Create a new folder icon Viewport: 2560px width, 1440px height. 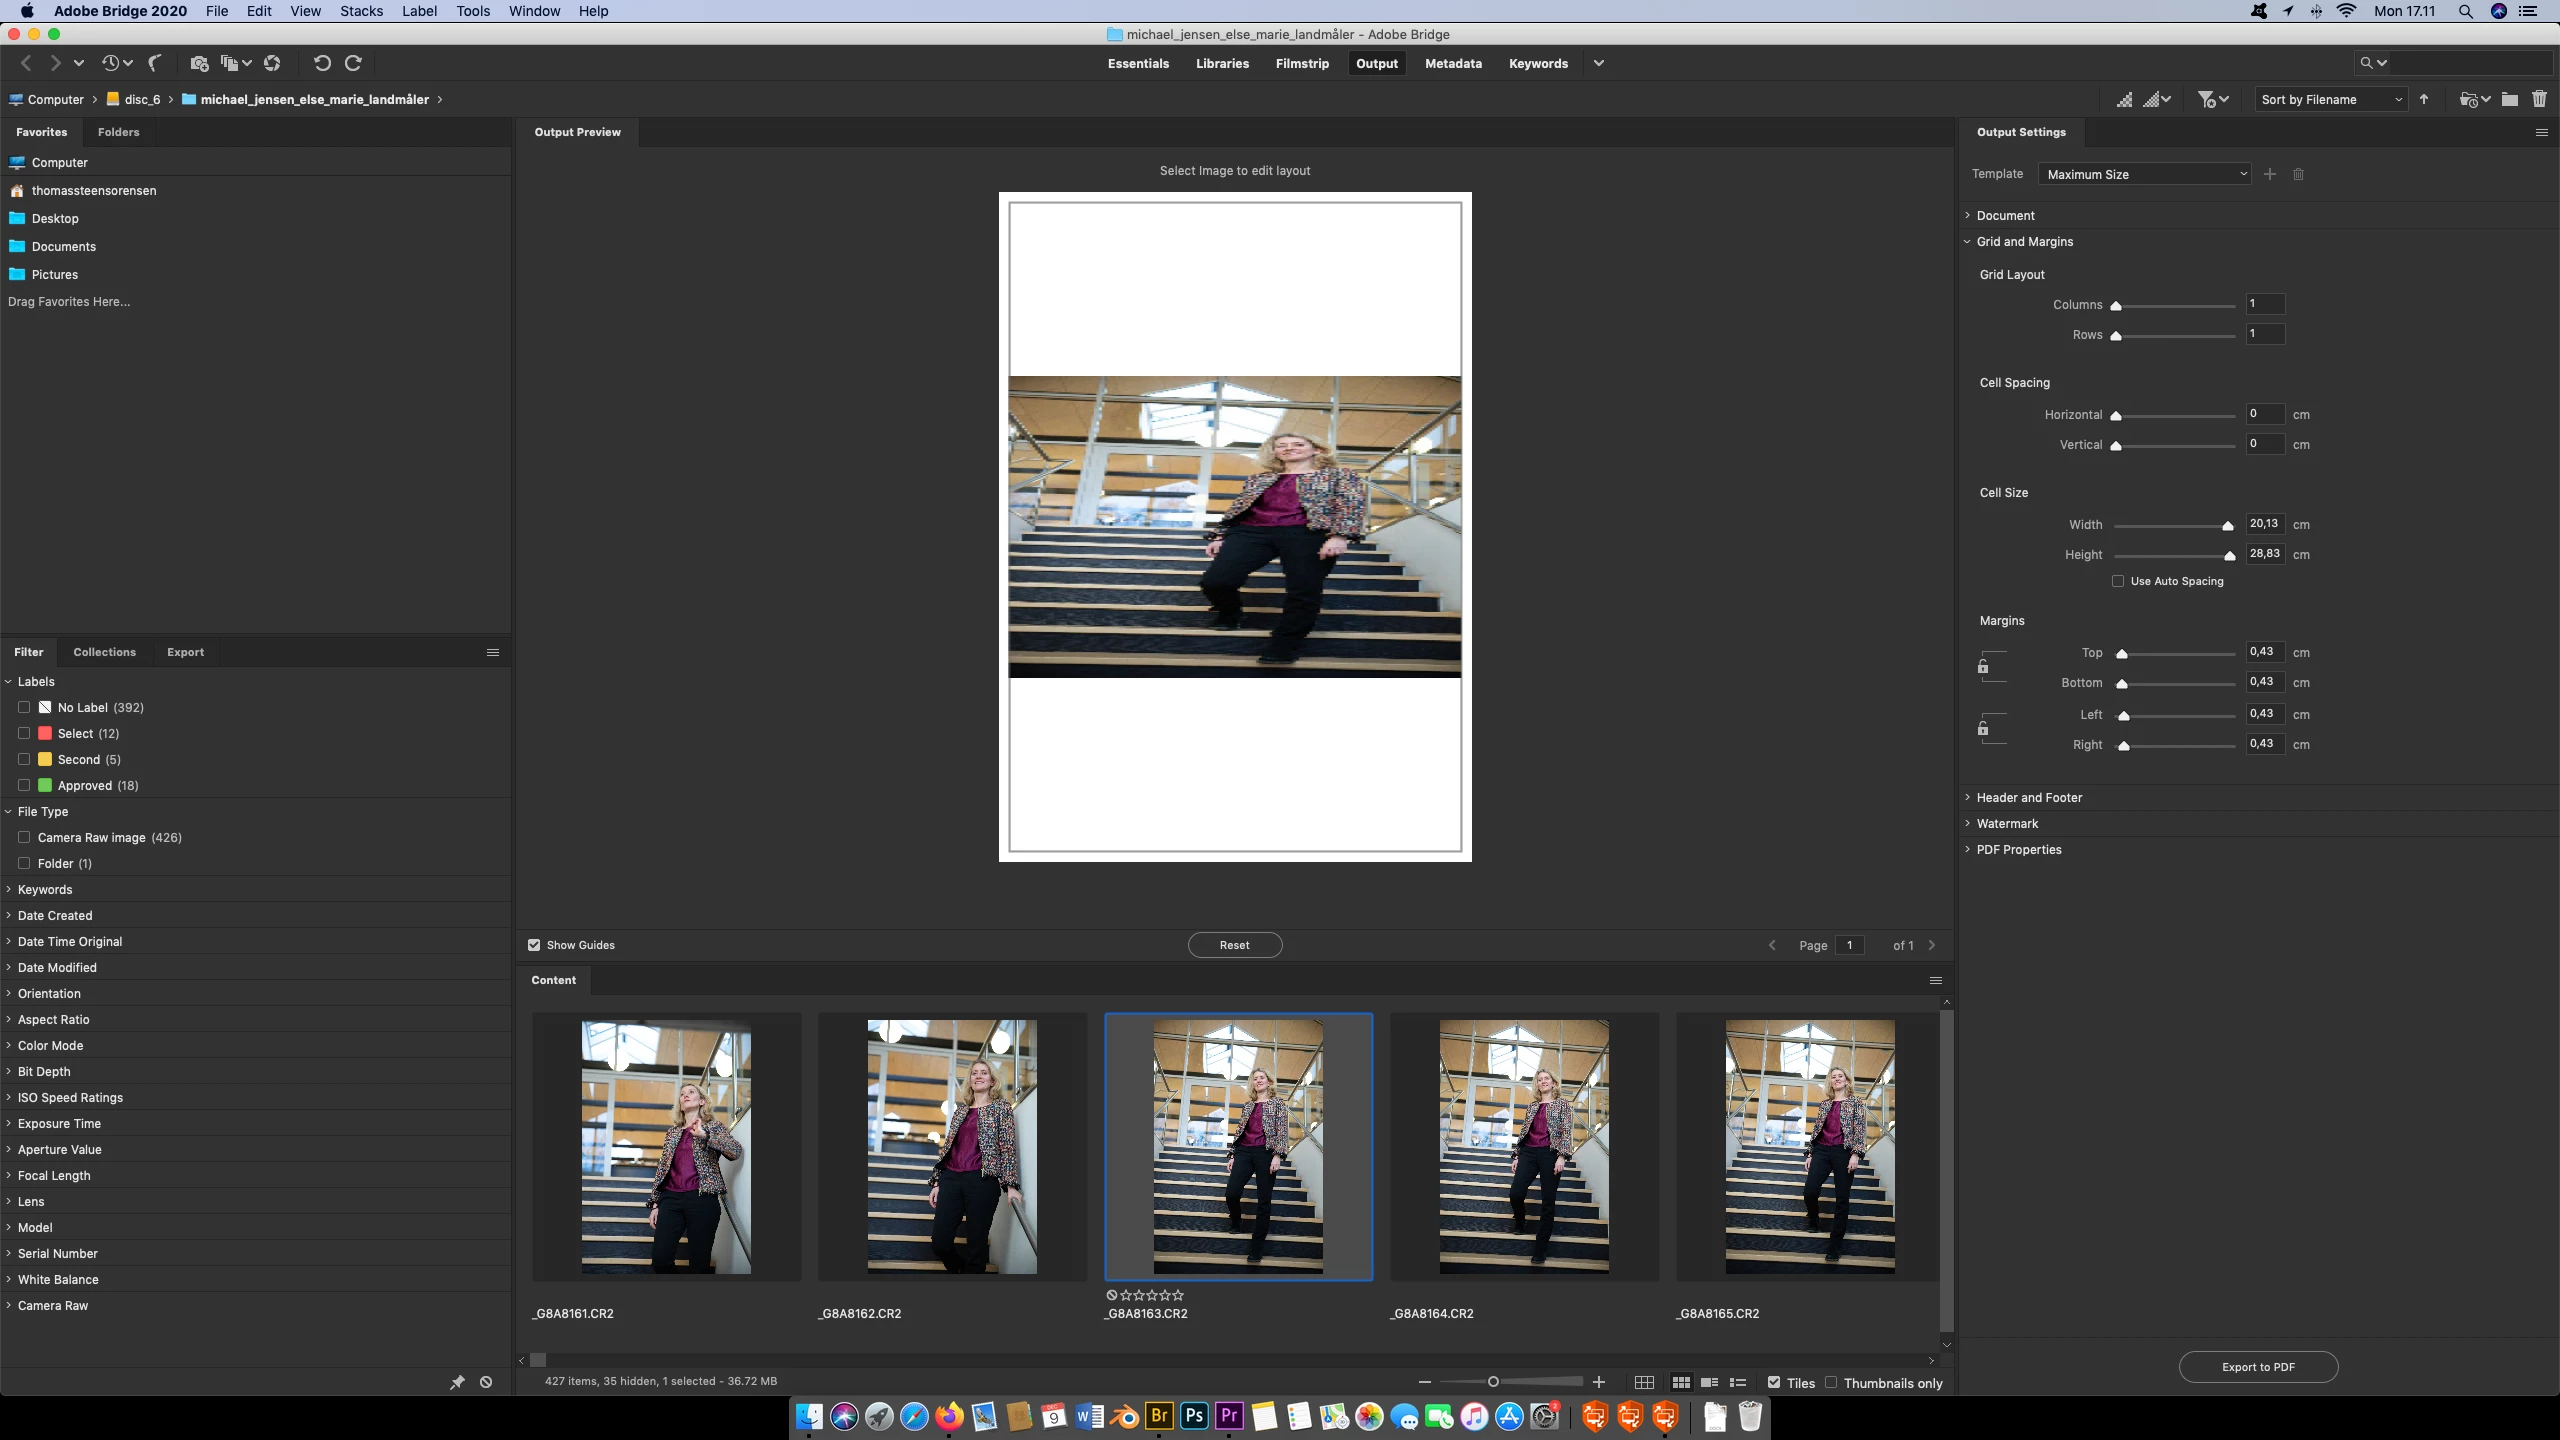click(x=2509, y=99)
